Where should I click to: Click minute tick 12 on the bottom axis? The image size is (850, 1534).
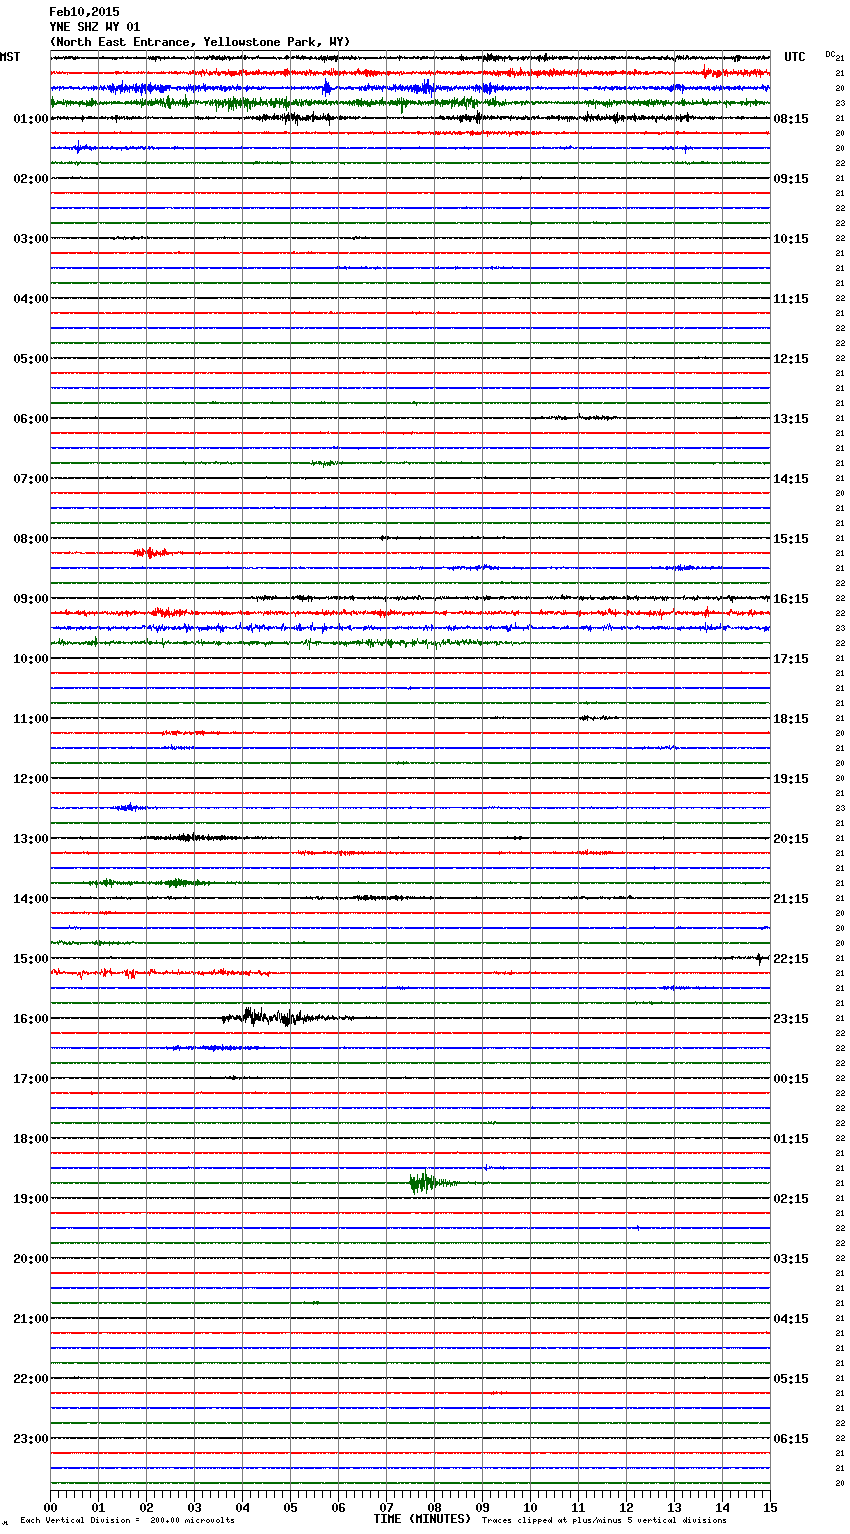pyautogui.click(x=626, y=1507)
